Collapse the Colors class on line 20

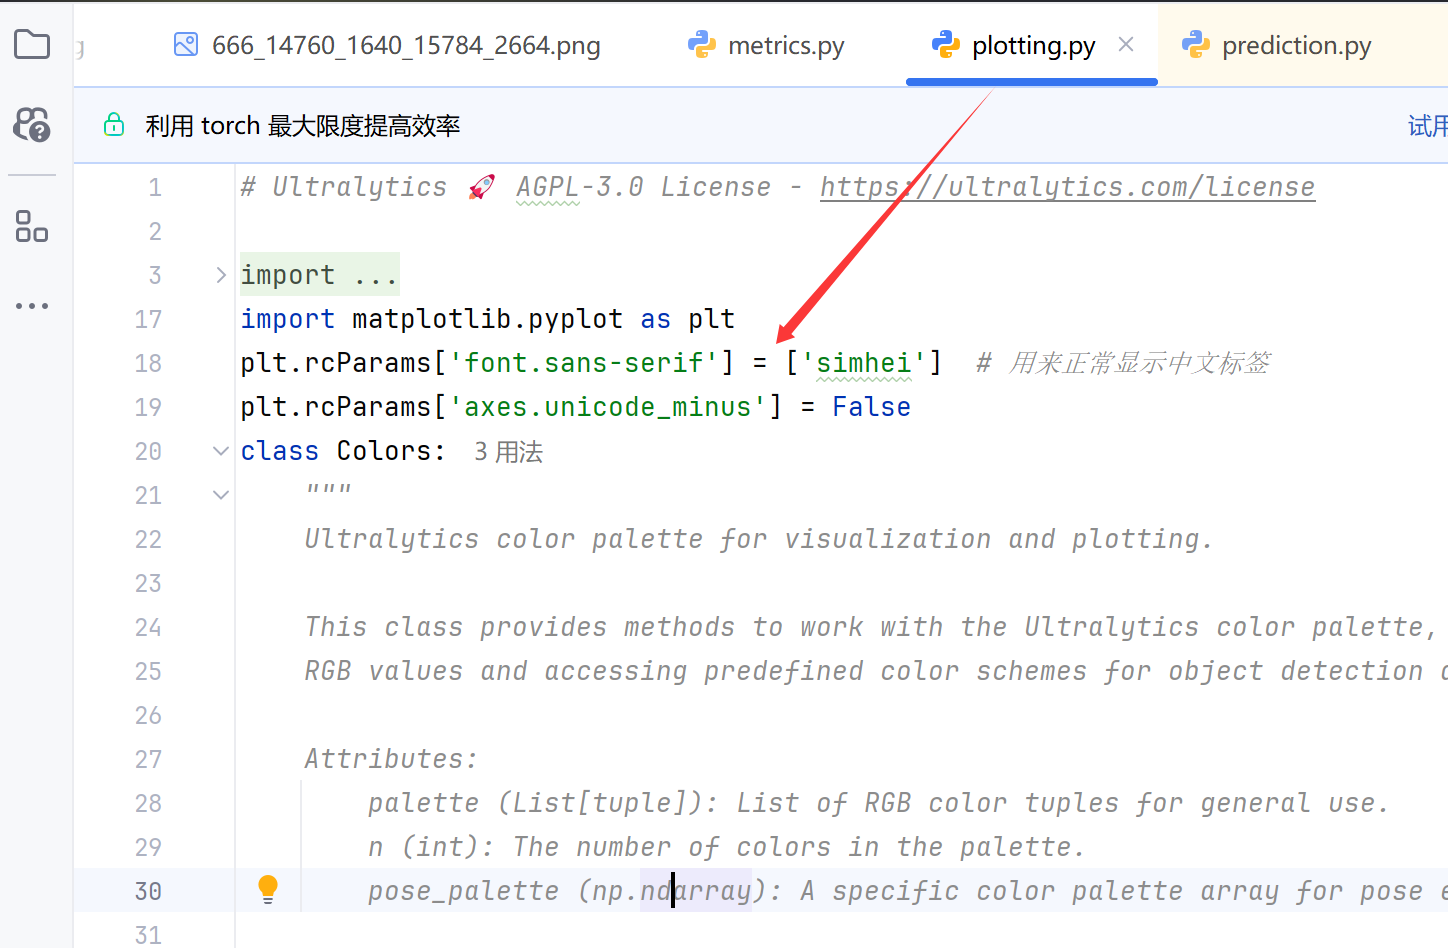coord(221,451)
